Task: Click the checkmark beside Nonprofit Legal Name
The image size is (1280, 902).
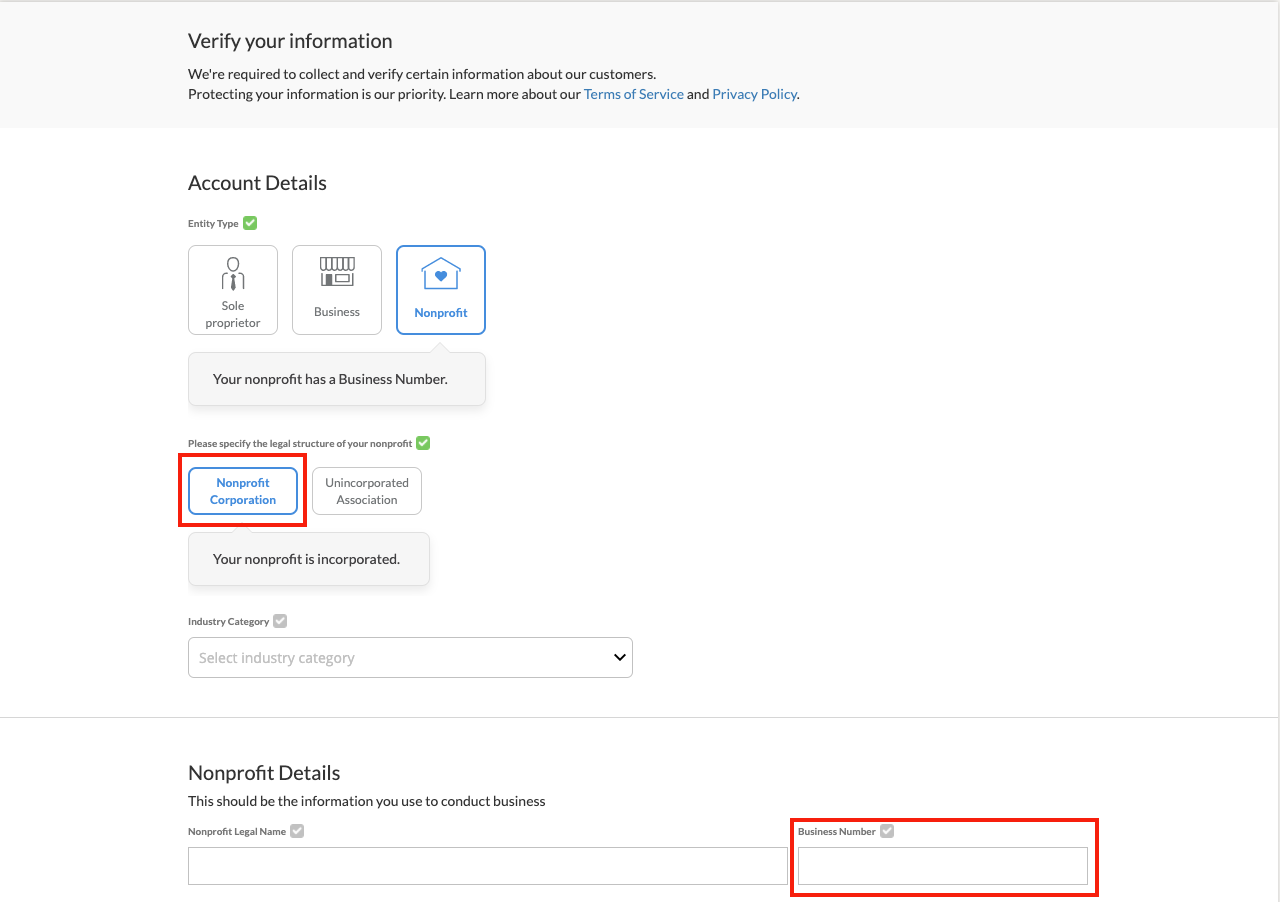Action: coord(297,831)
